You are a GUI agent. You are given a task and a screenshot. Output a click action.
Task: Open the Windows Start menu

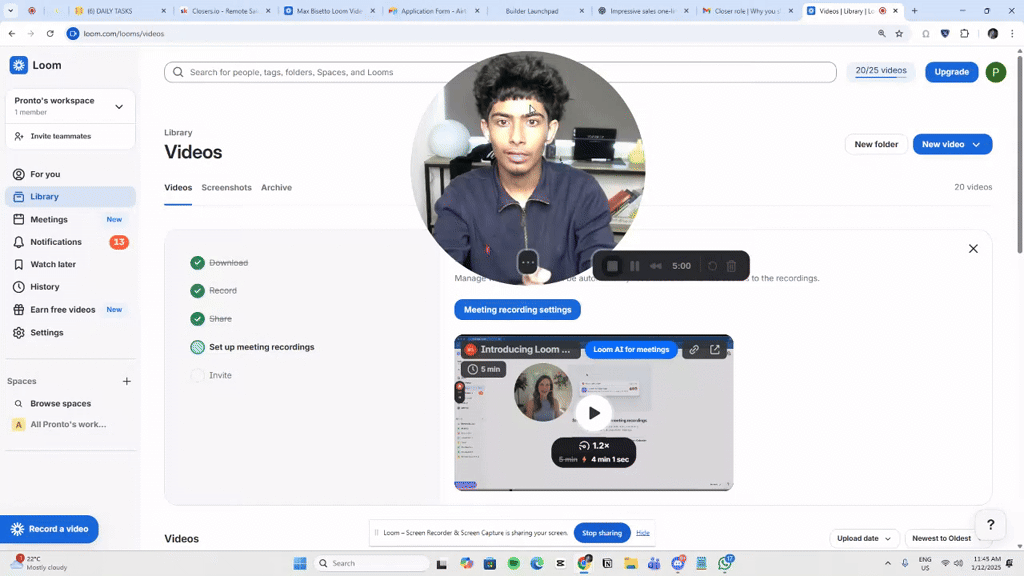(300, 564)
